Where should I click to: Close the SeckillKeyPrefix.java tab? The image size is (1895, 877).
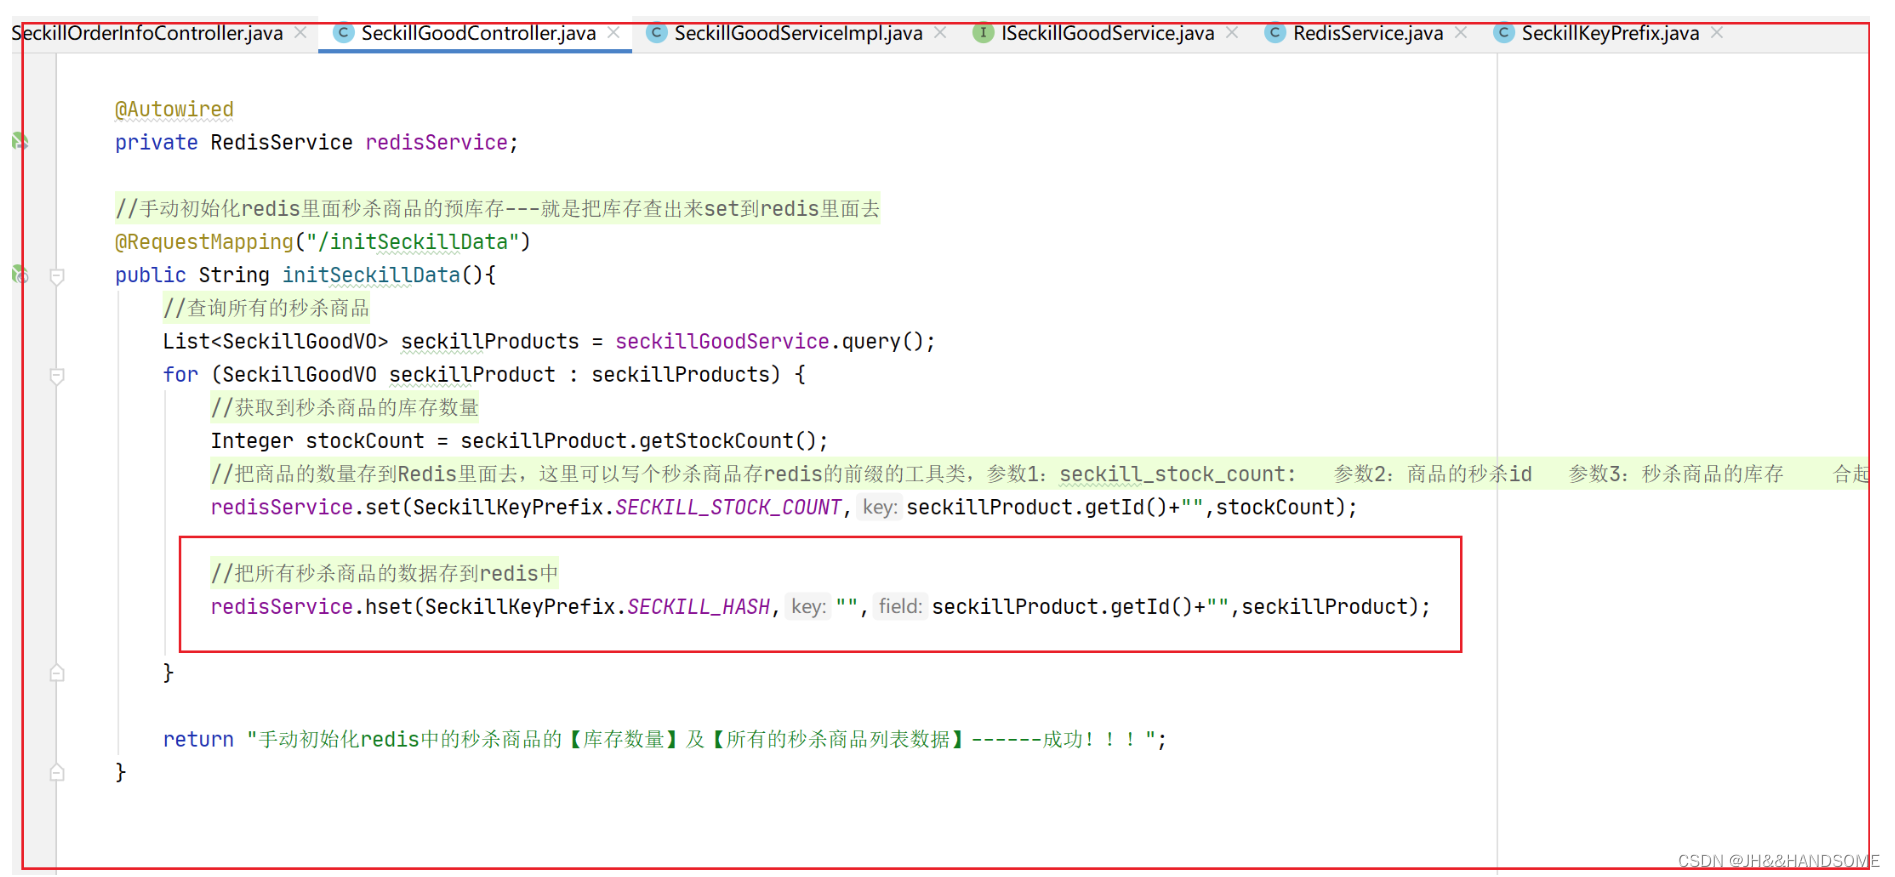(x=1717, y=33)
